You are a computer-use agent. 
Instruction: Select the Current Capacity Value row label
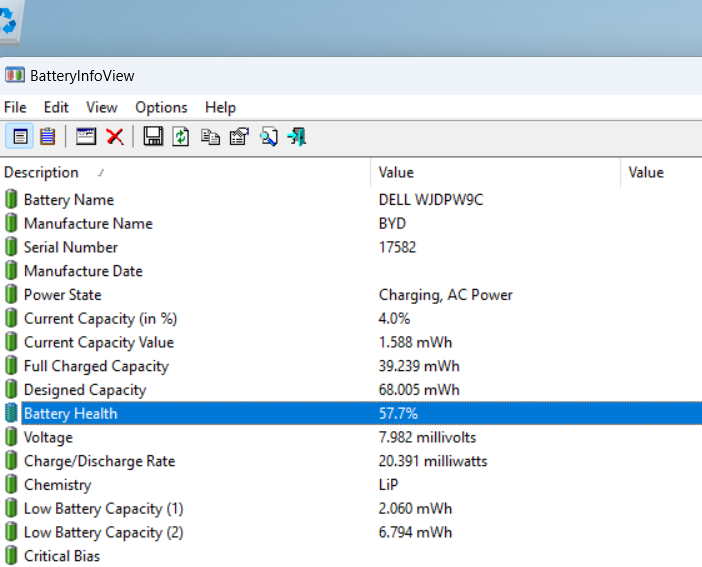point(99,342)
